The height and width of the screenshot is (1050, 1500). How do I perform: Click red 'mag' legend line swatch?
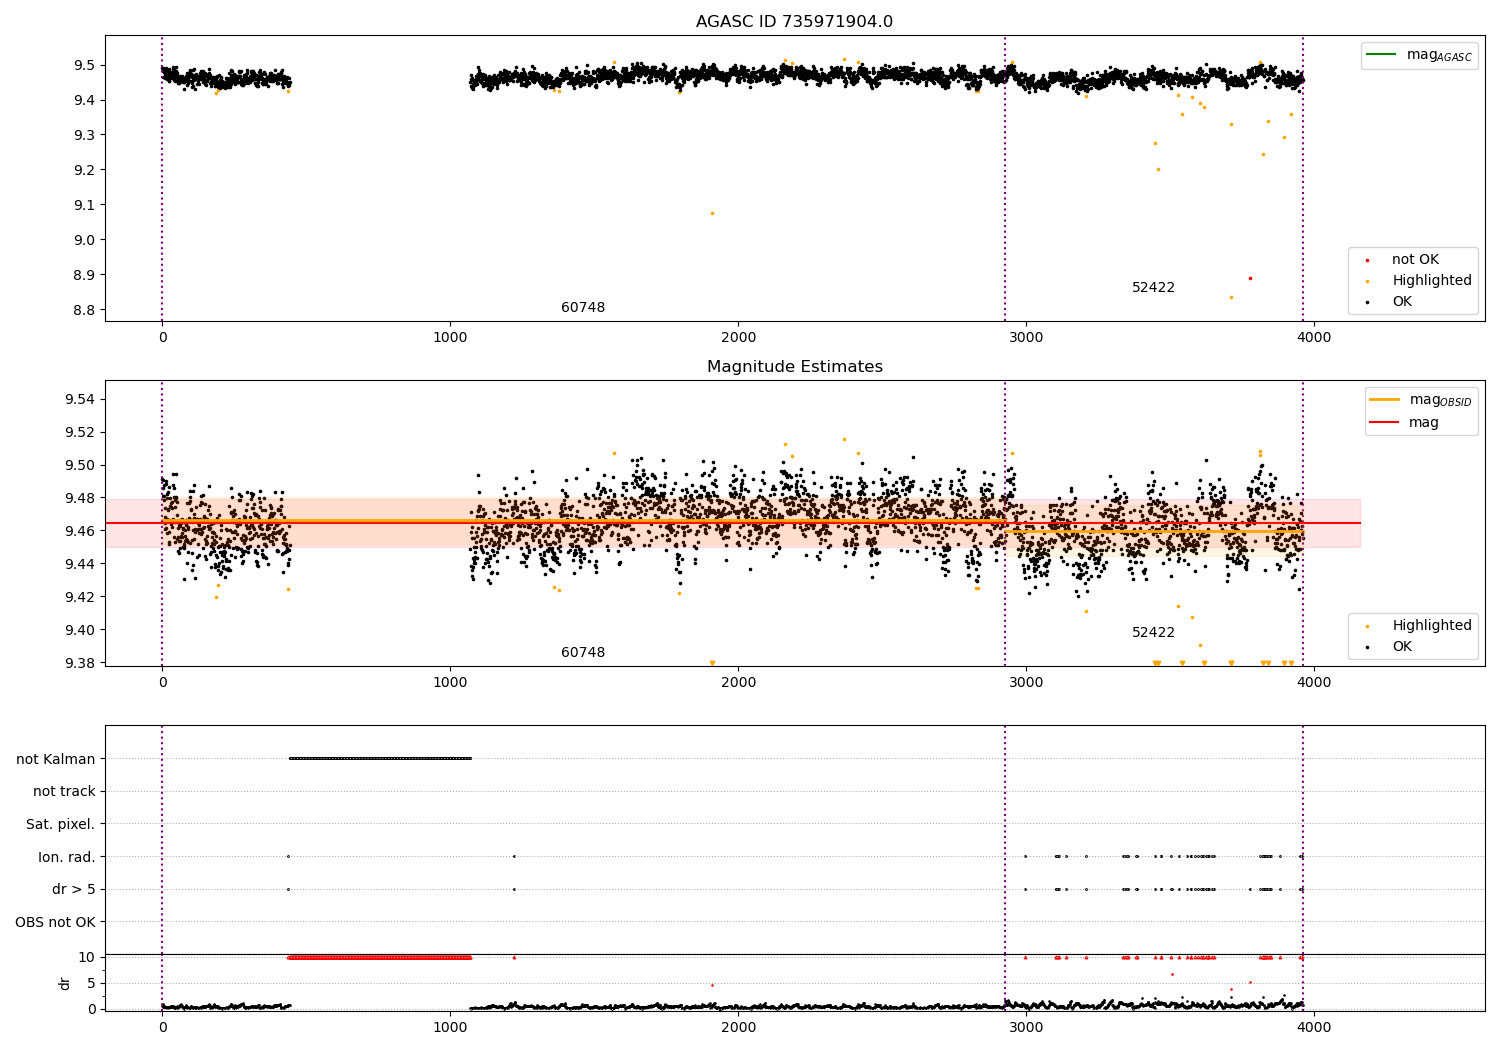click(1384, 423)
